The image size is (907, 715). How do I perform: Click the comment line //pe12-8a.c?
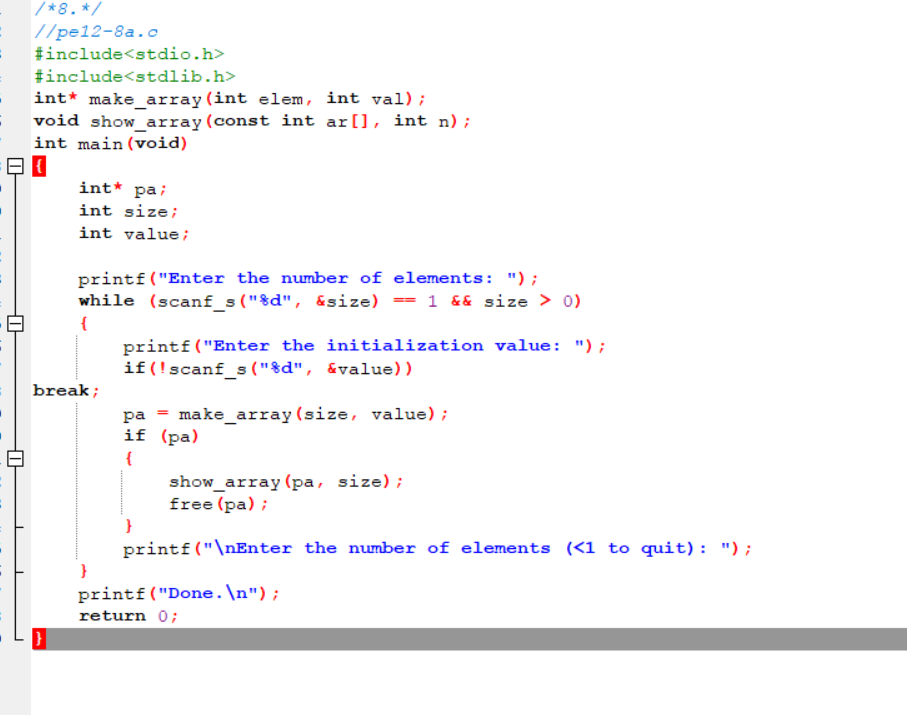click(x=96, y=32)
